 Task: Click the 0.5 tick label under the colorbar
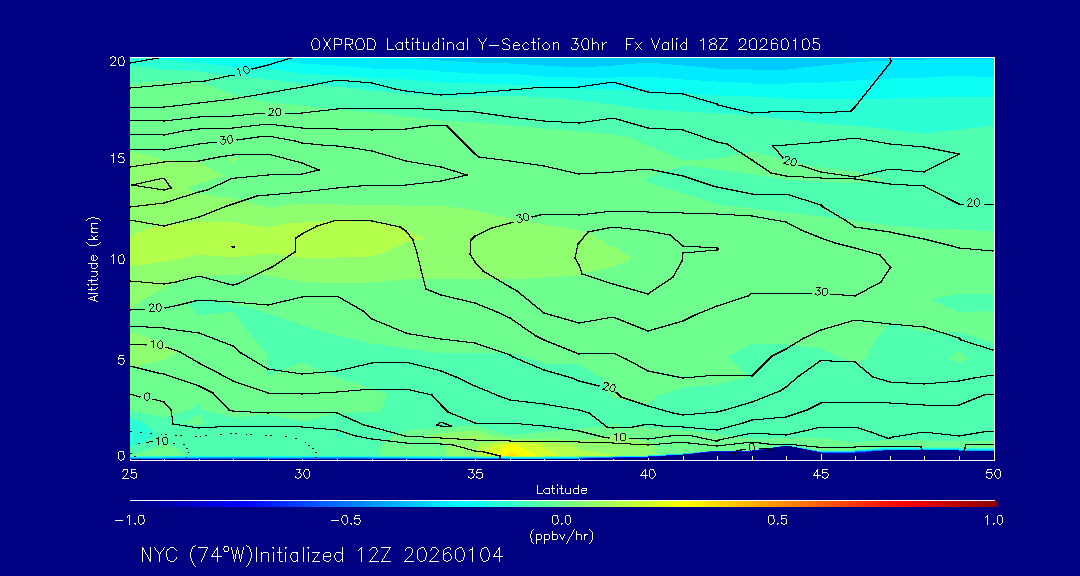[x=777, y=520]
